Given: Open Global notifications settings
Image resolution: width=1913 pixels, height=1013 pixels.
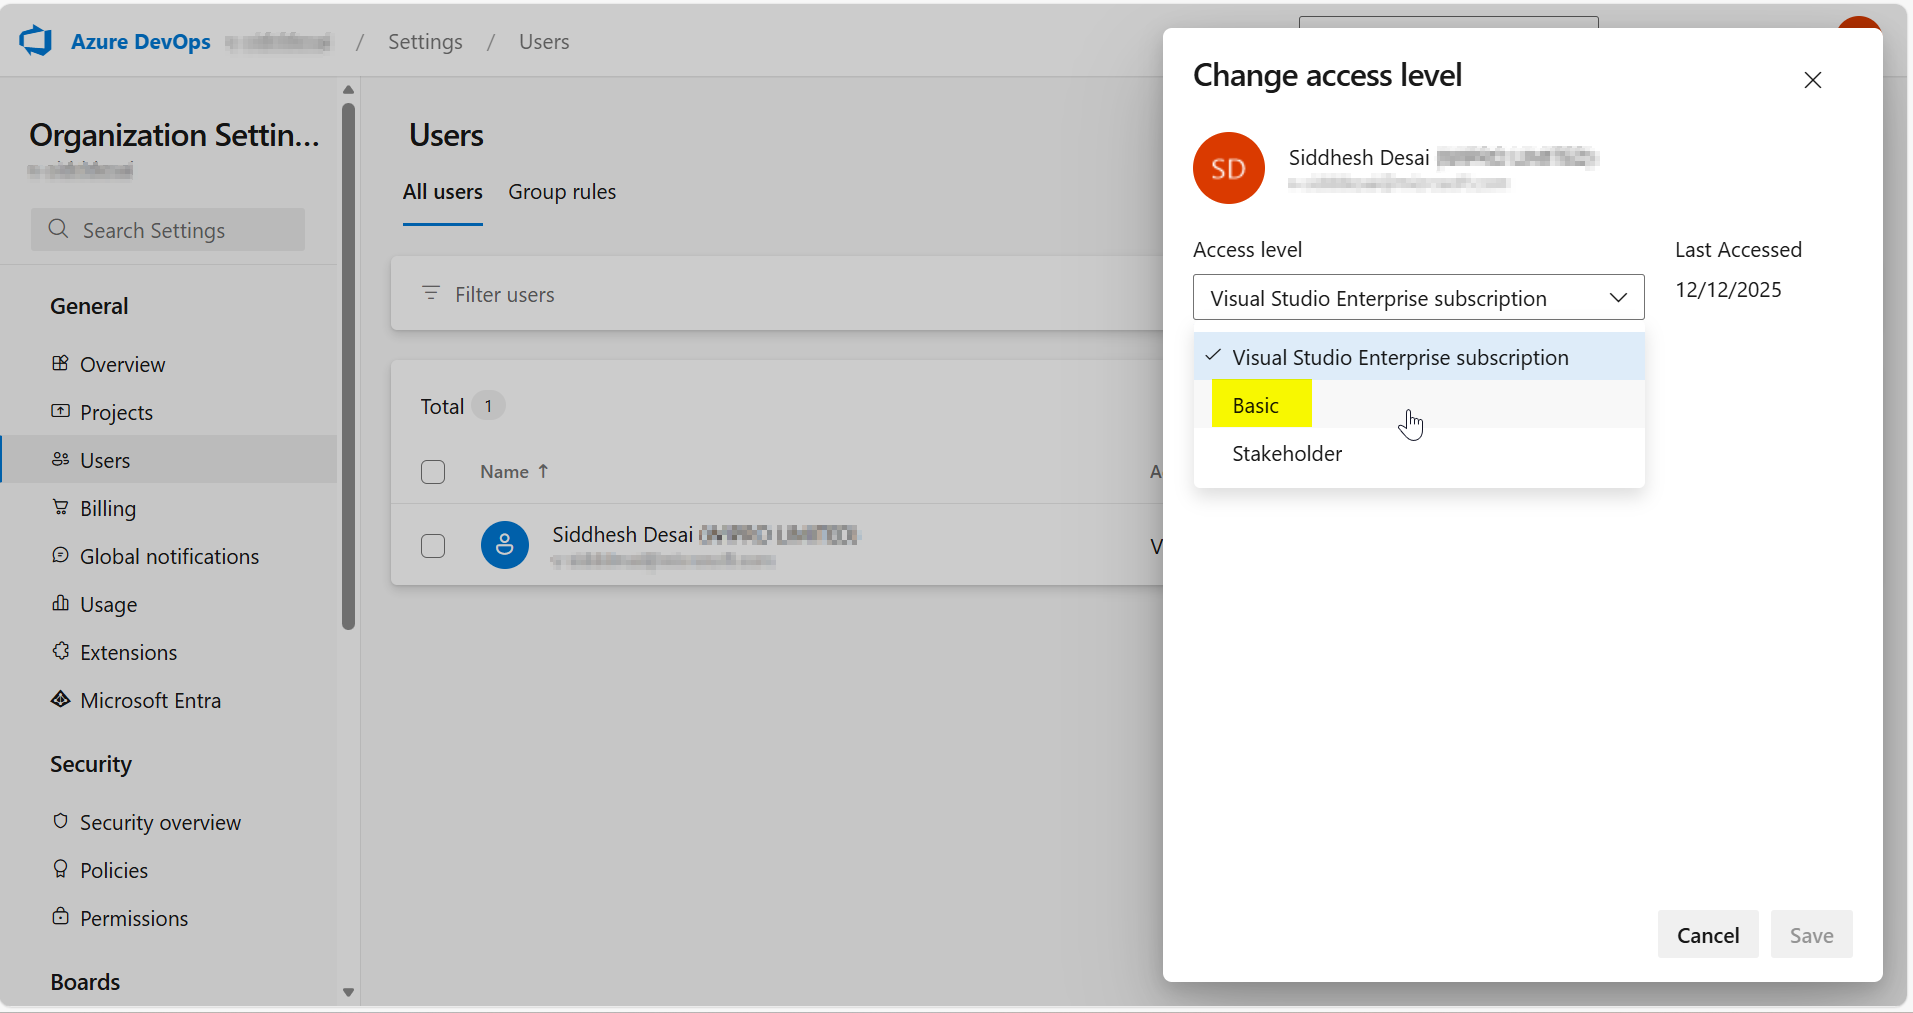Looking at the screenshot, I should coord(170,556).
